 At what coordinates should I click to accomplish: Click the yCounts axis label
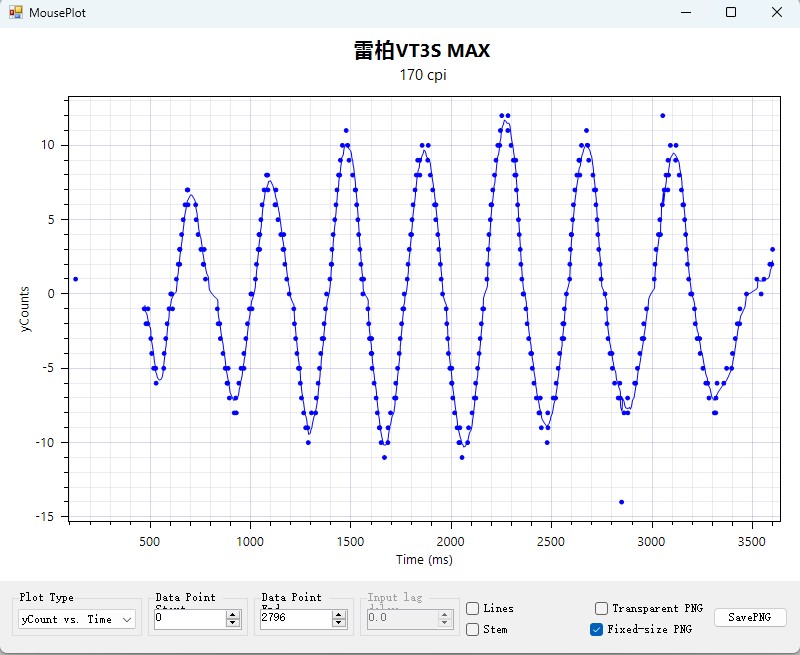pyautogui.click(x=24, y=309)
